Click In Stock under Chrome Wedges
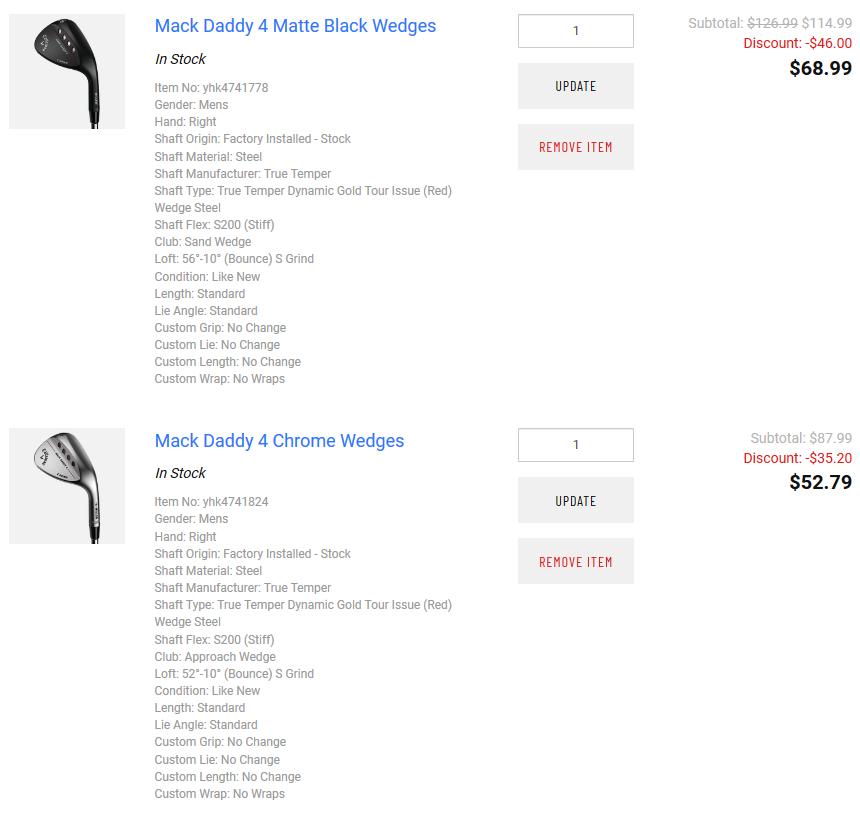860x816 pixels. pyautogui.click(x=180, y=473)
